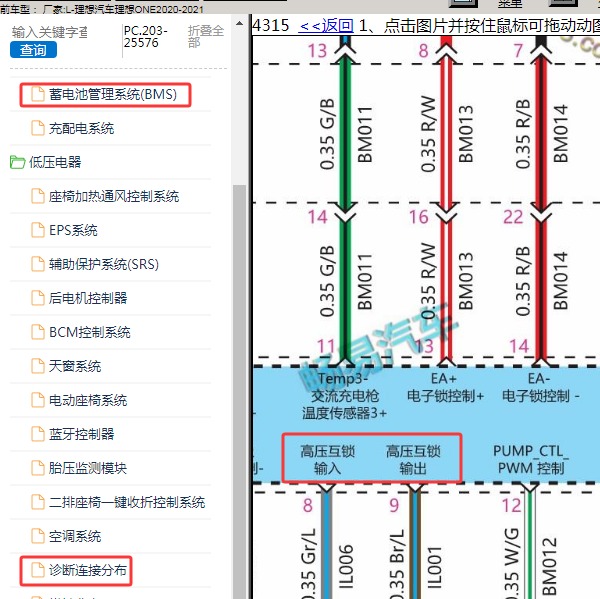Click document icon beside 天窗系统
Viewport: 600px width, 599px height.
(38, 366)
